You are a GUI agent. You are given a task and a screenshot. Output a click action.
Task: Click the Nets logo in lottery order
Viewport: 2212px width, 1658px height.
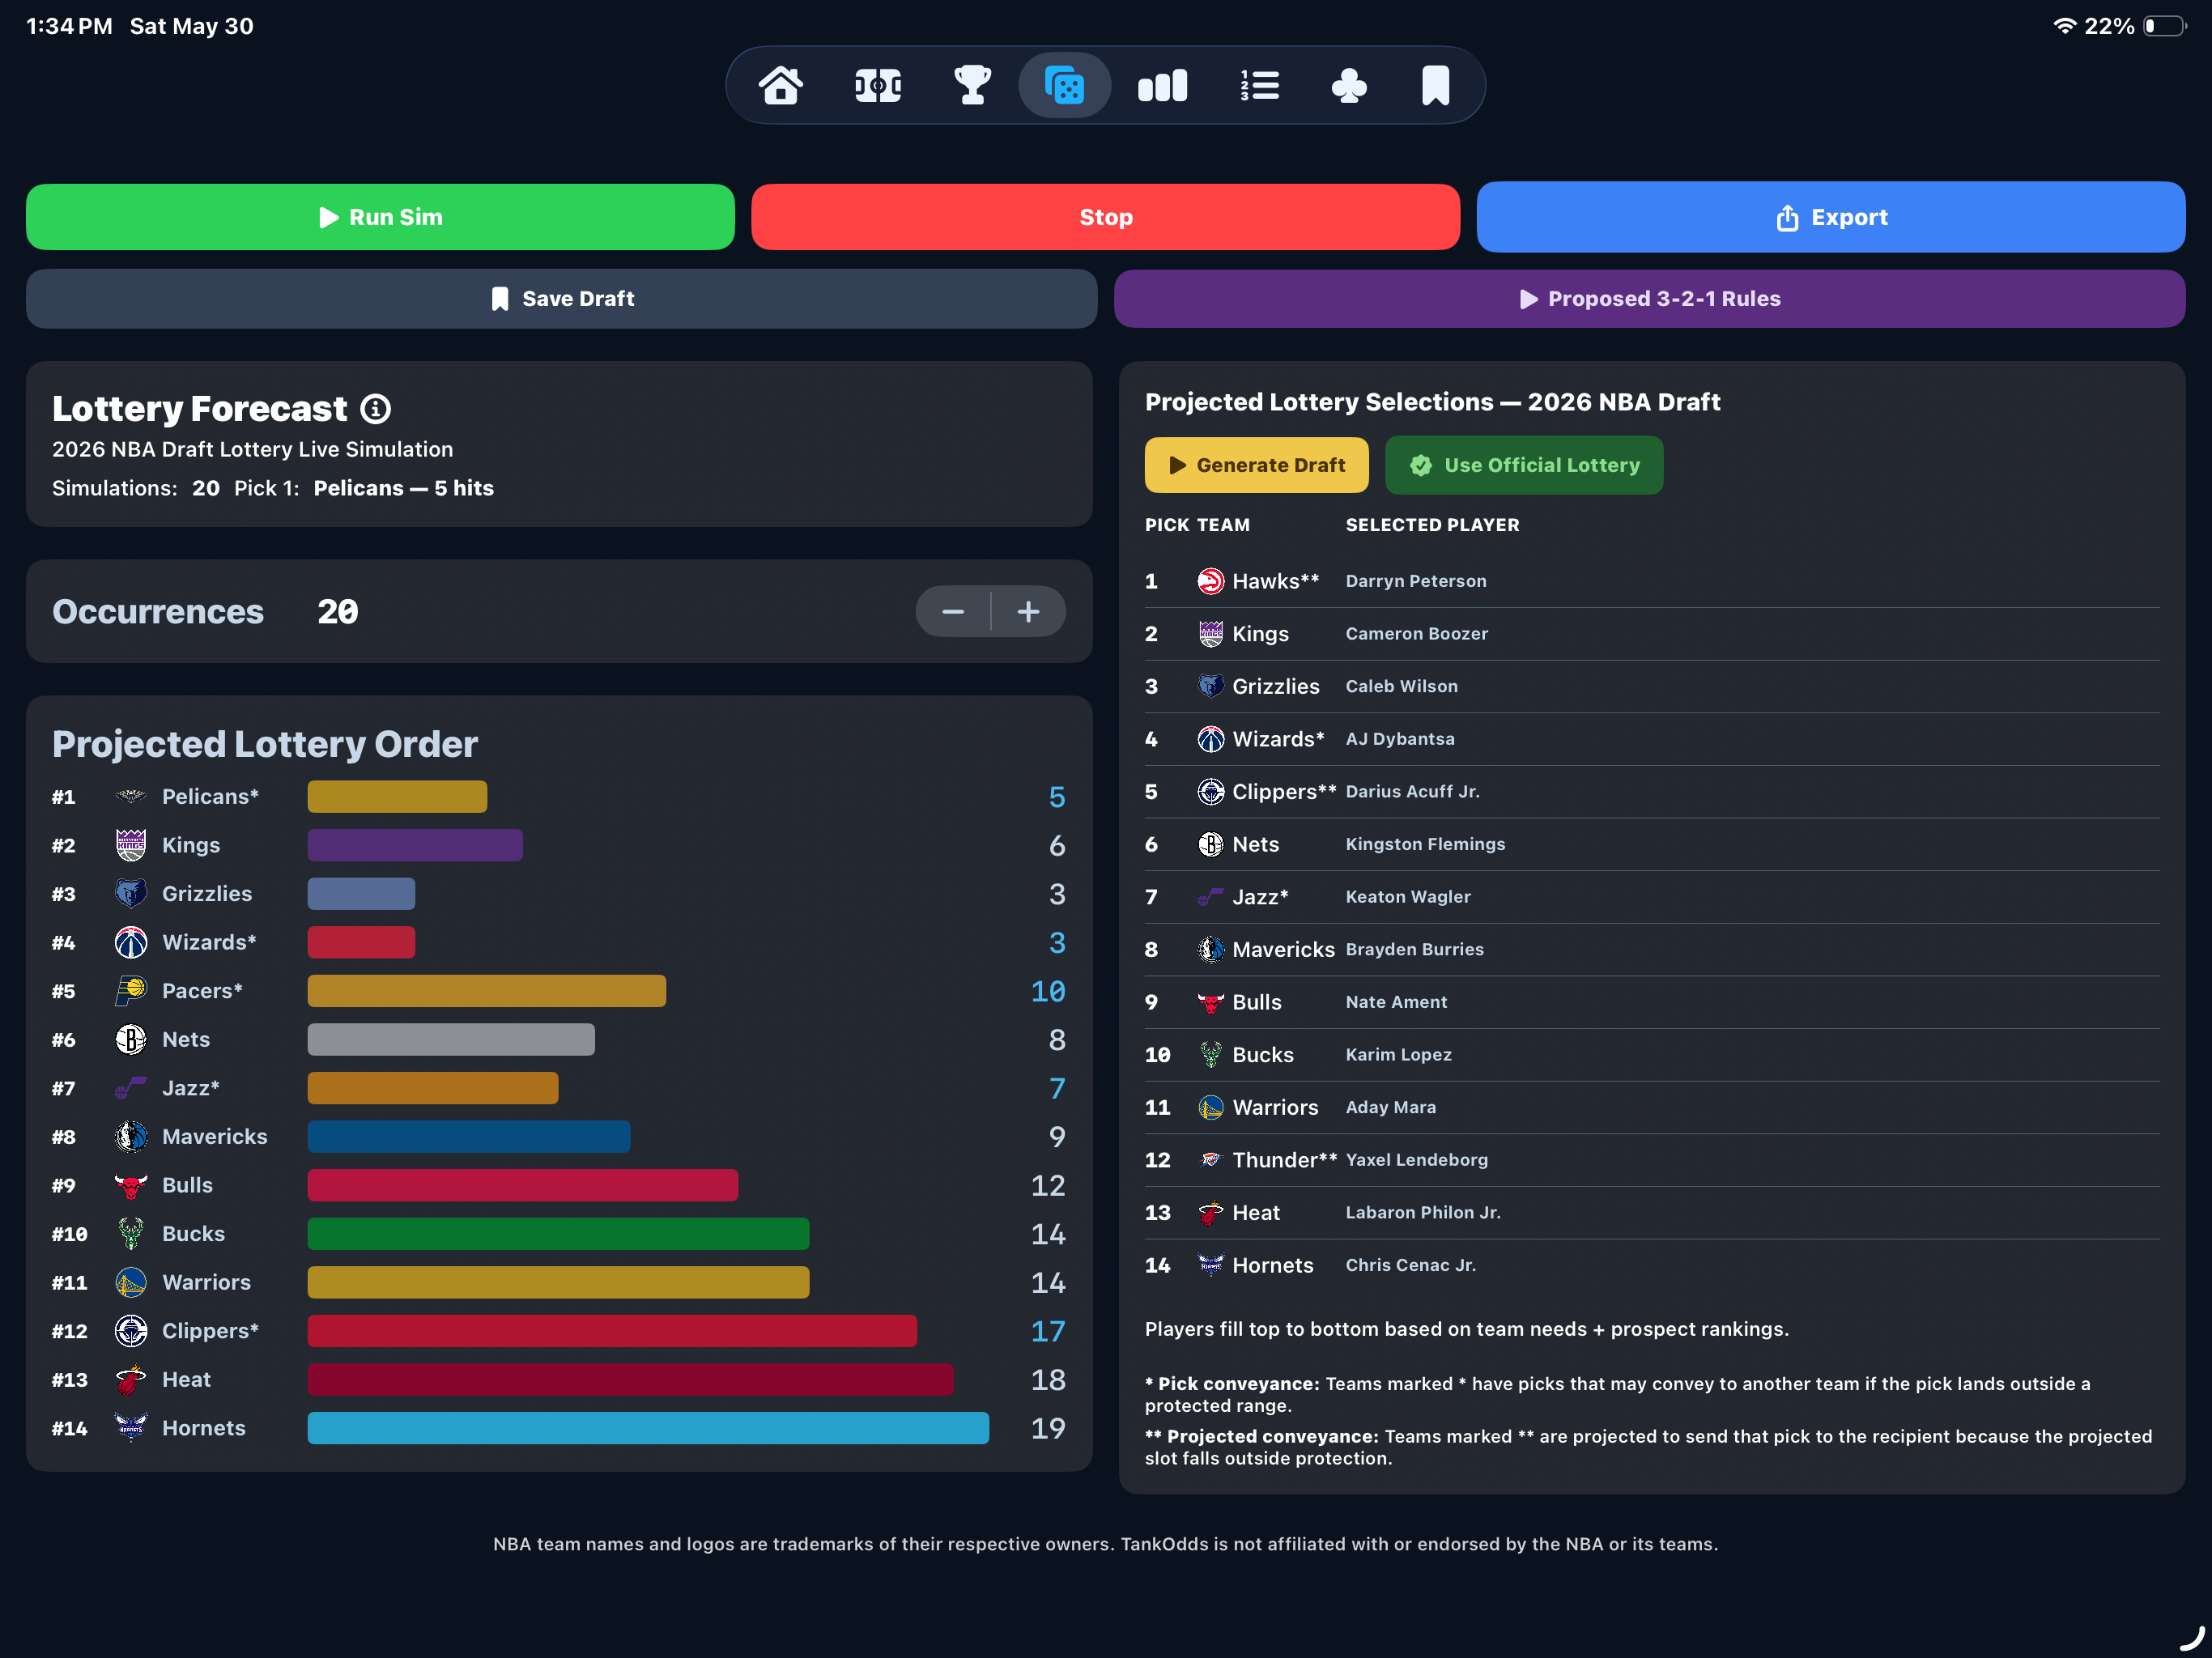click(x=131, y=1039)
